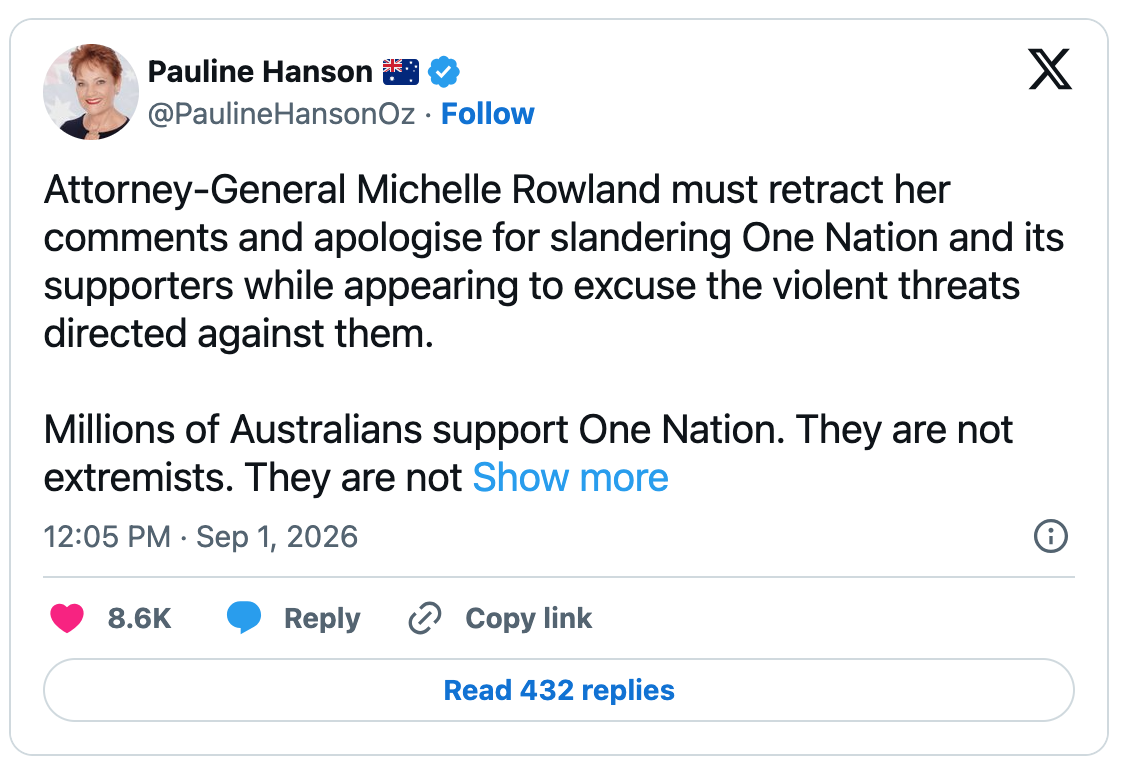1122x766 pixels.
Task: Click the @PaulineHansonOz handle
Action: click(281, 114)
